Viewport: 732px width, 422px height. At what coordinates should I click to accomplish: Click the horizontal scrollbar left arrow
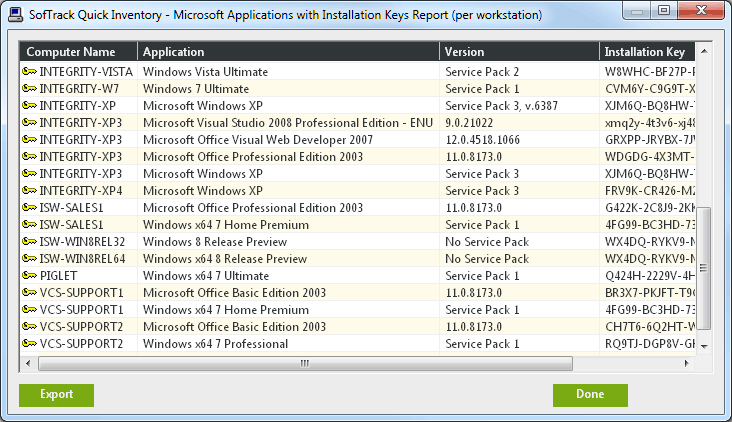(x=28, y=363)
